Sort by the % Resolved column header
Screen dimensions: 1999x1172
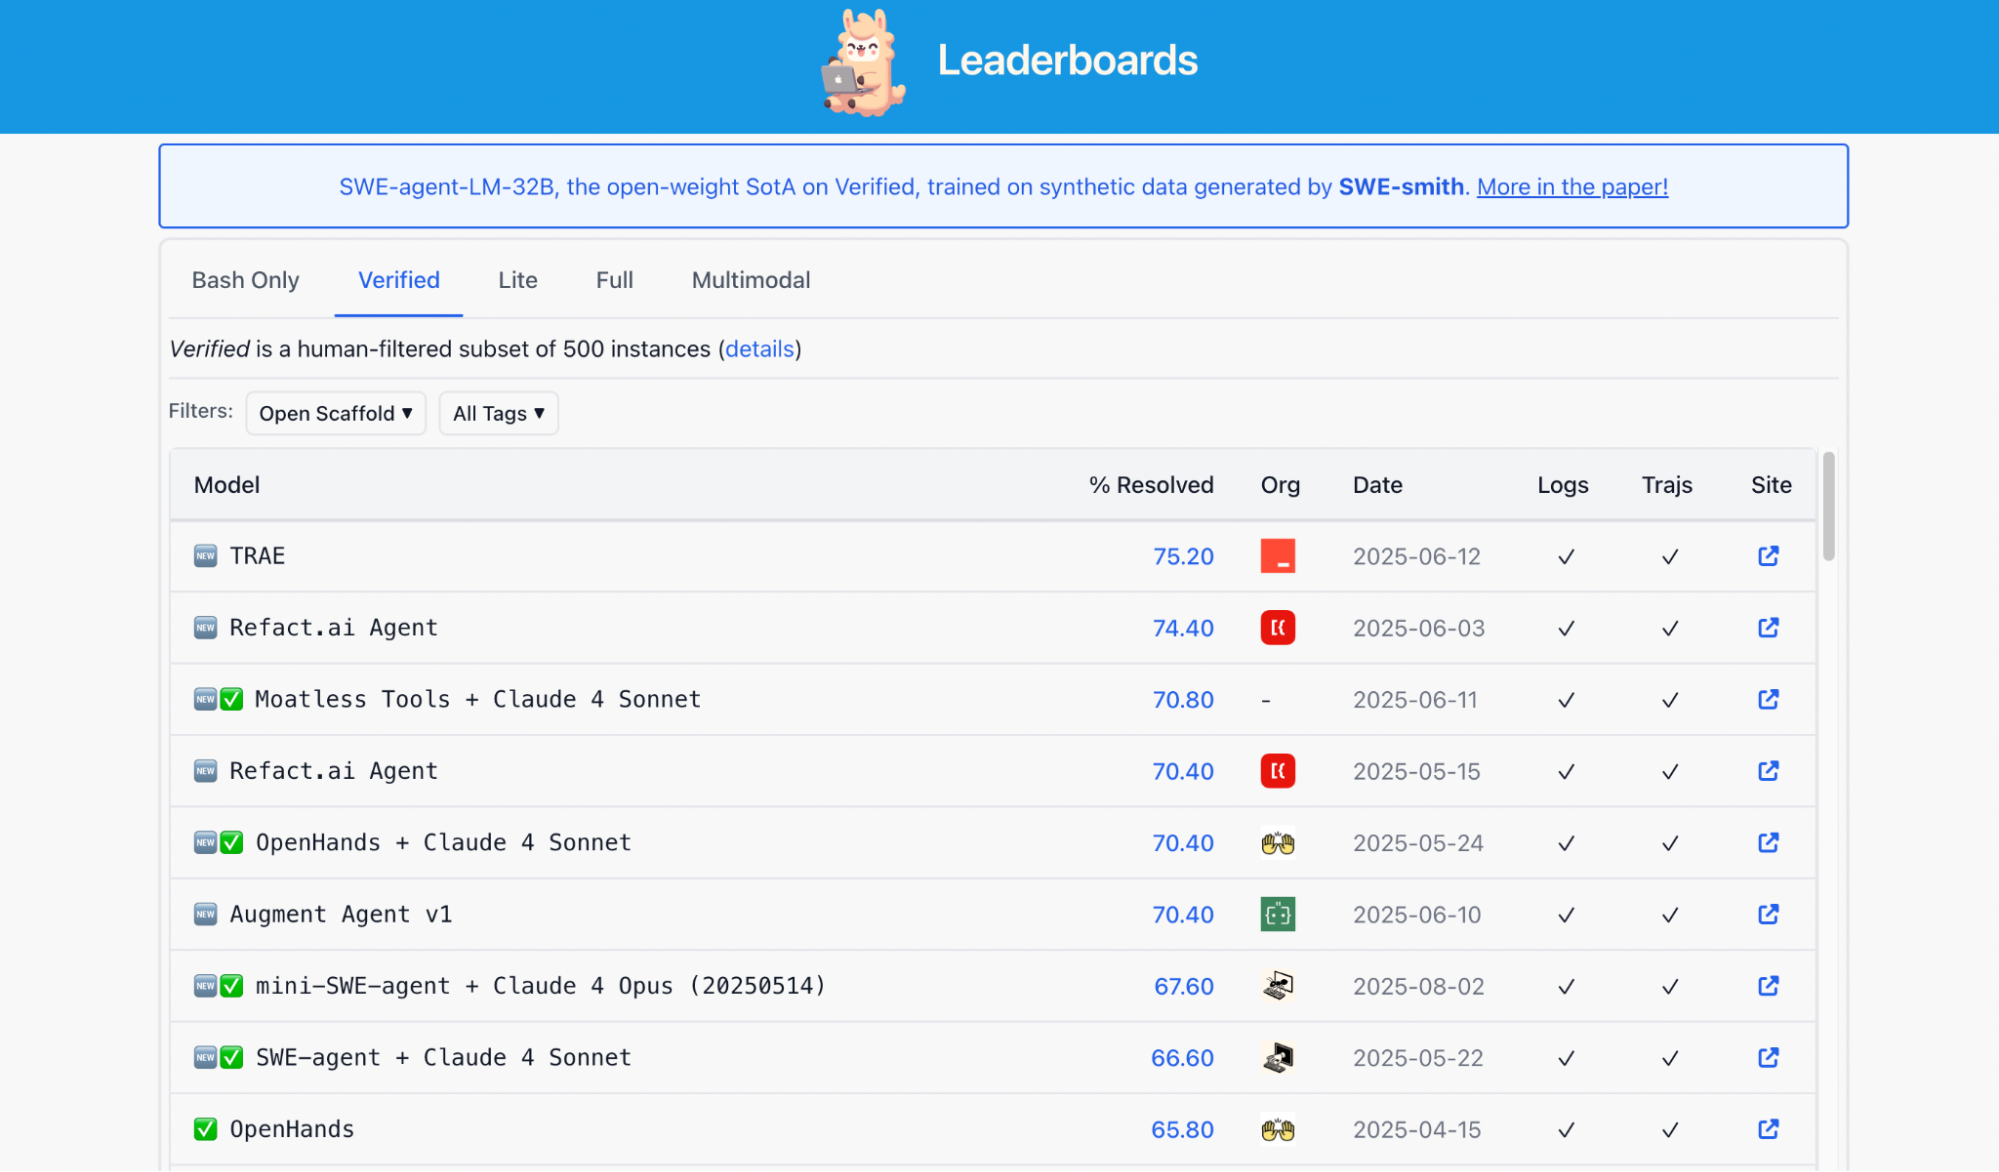1151,485
